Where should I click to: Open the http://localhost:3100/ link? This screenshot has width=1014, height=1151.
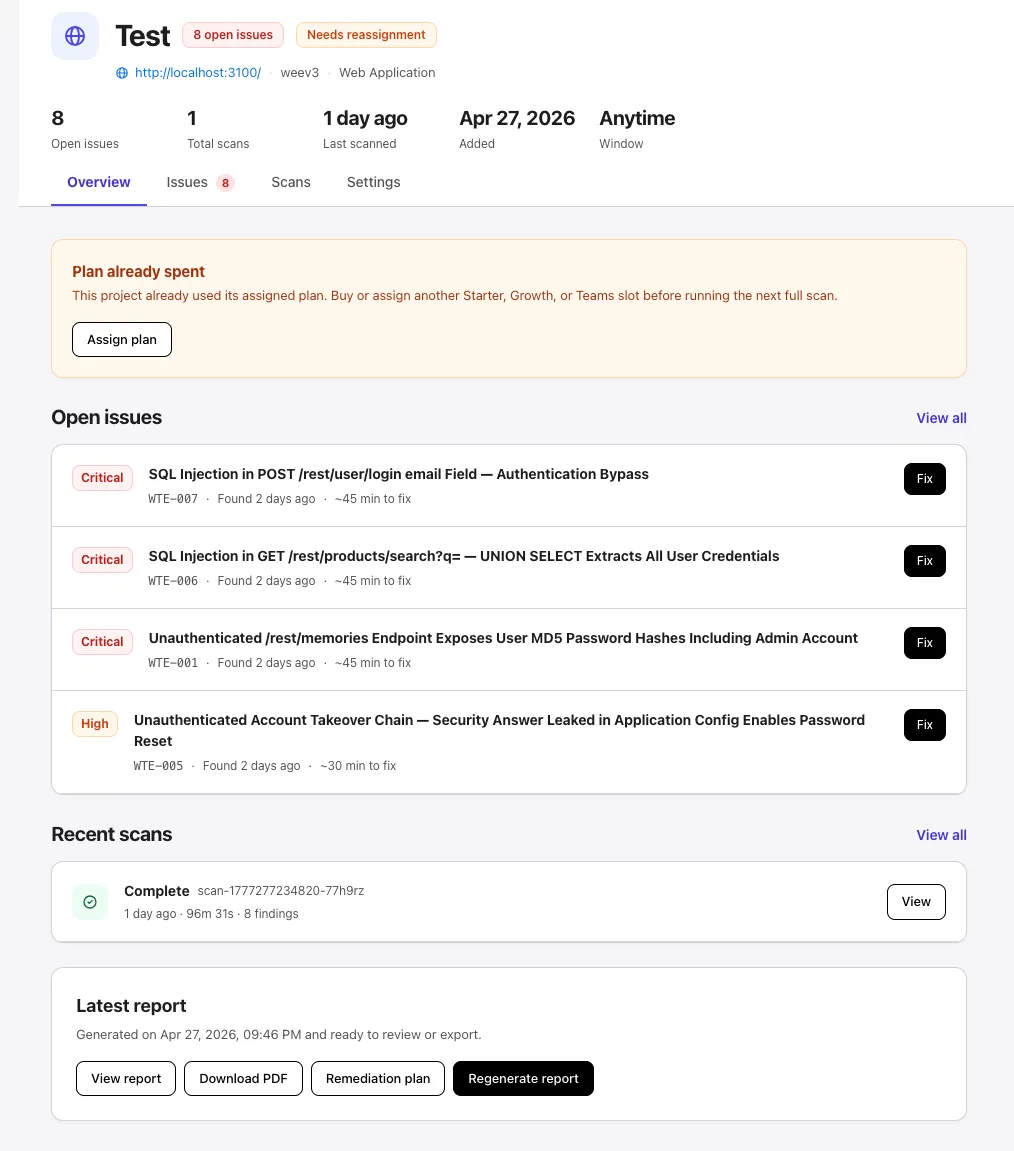click(197, 72)
